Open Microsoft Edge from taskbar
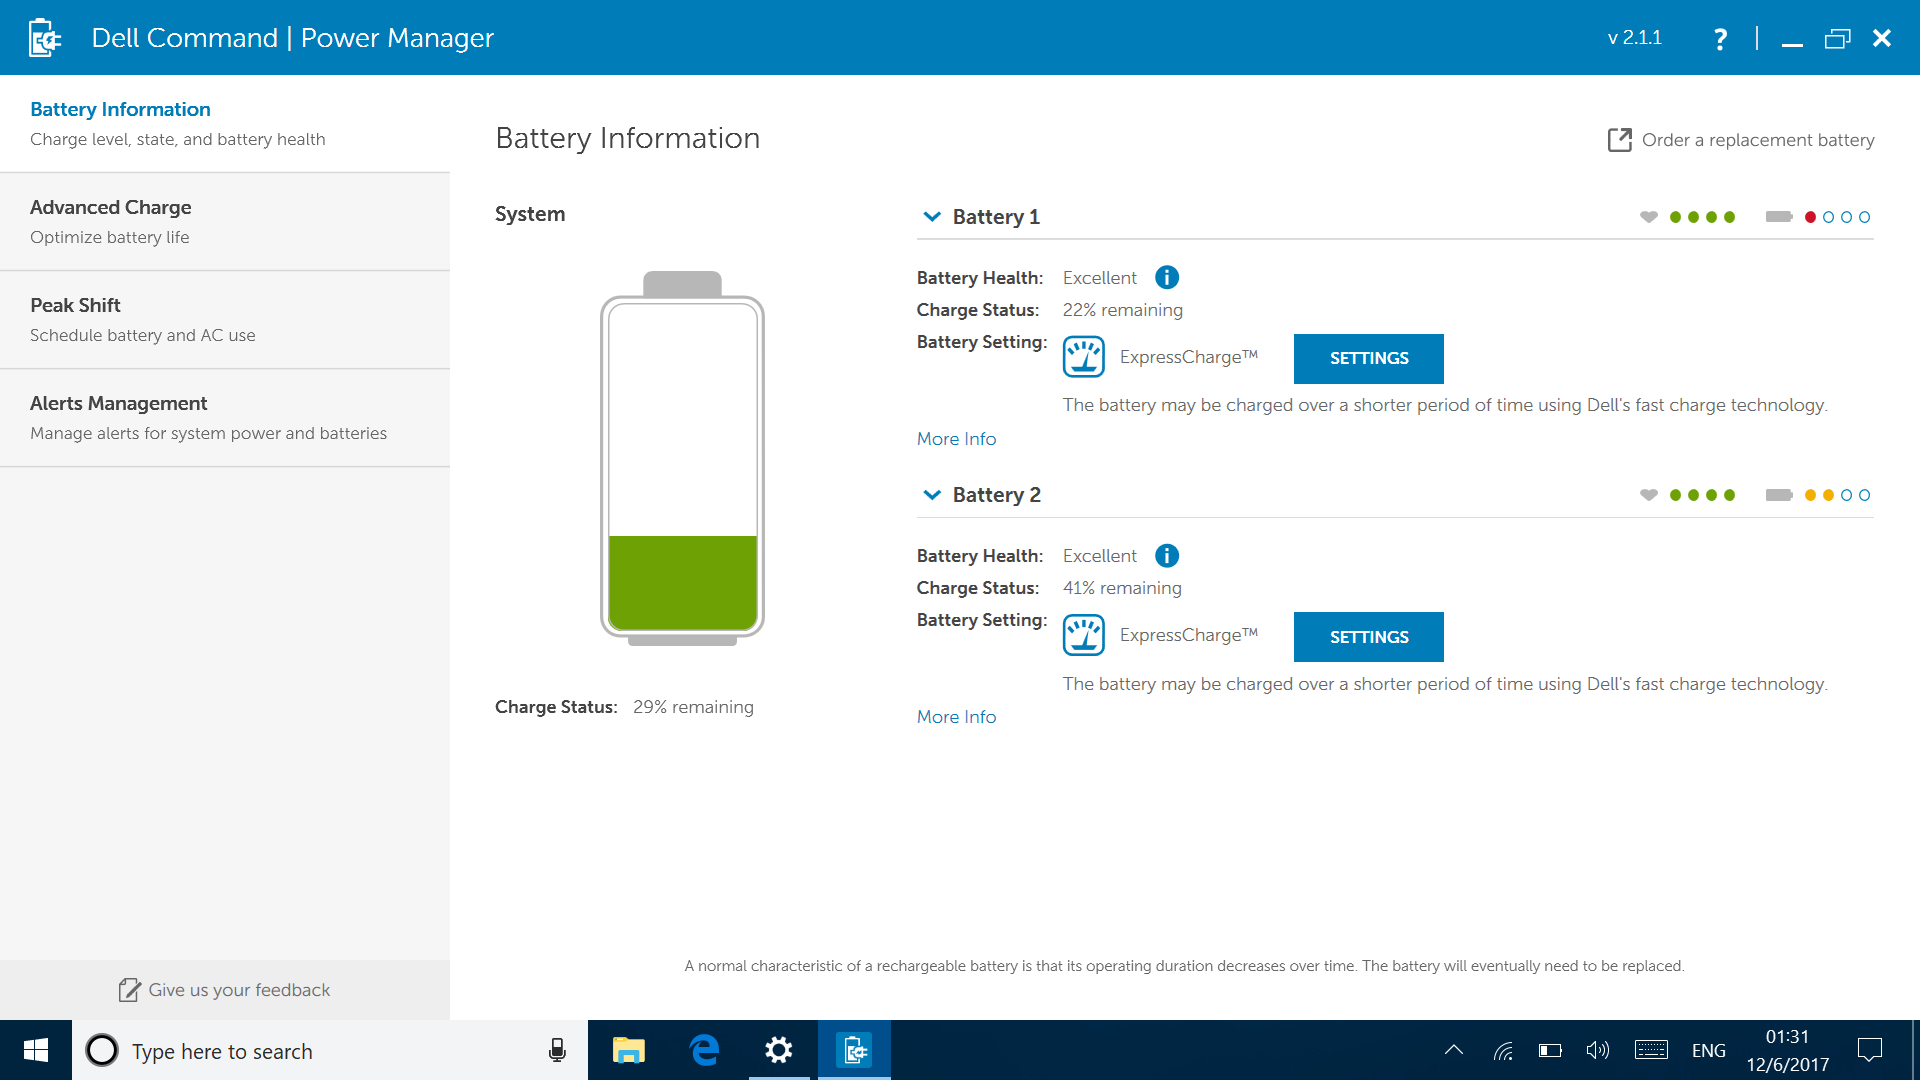The width and height of the screenshot is (1920, 1080). 705,1050
